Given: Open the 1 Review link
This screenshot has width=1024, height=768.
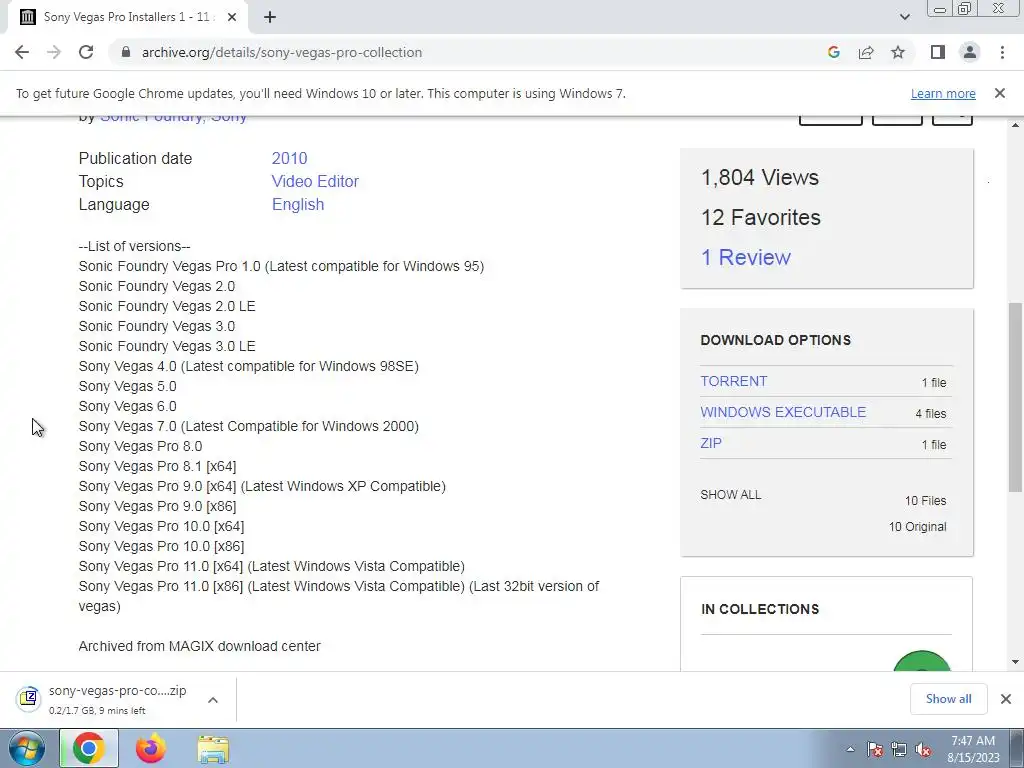Looking at the screenshot, I should pyautogui.click(x=745, y=257).
